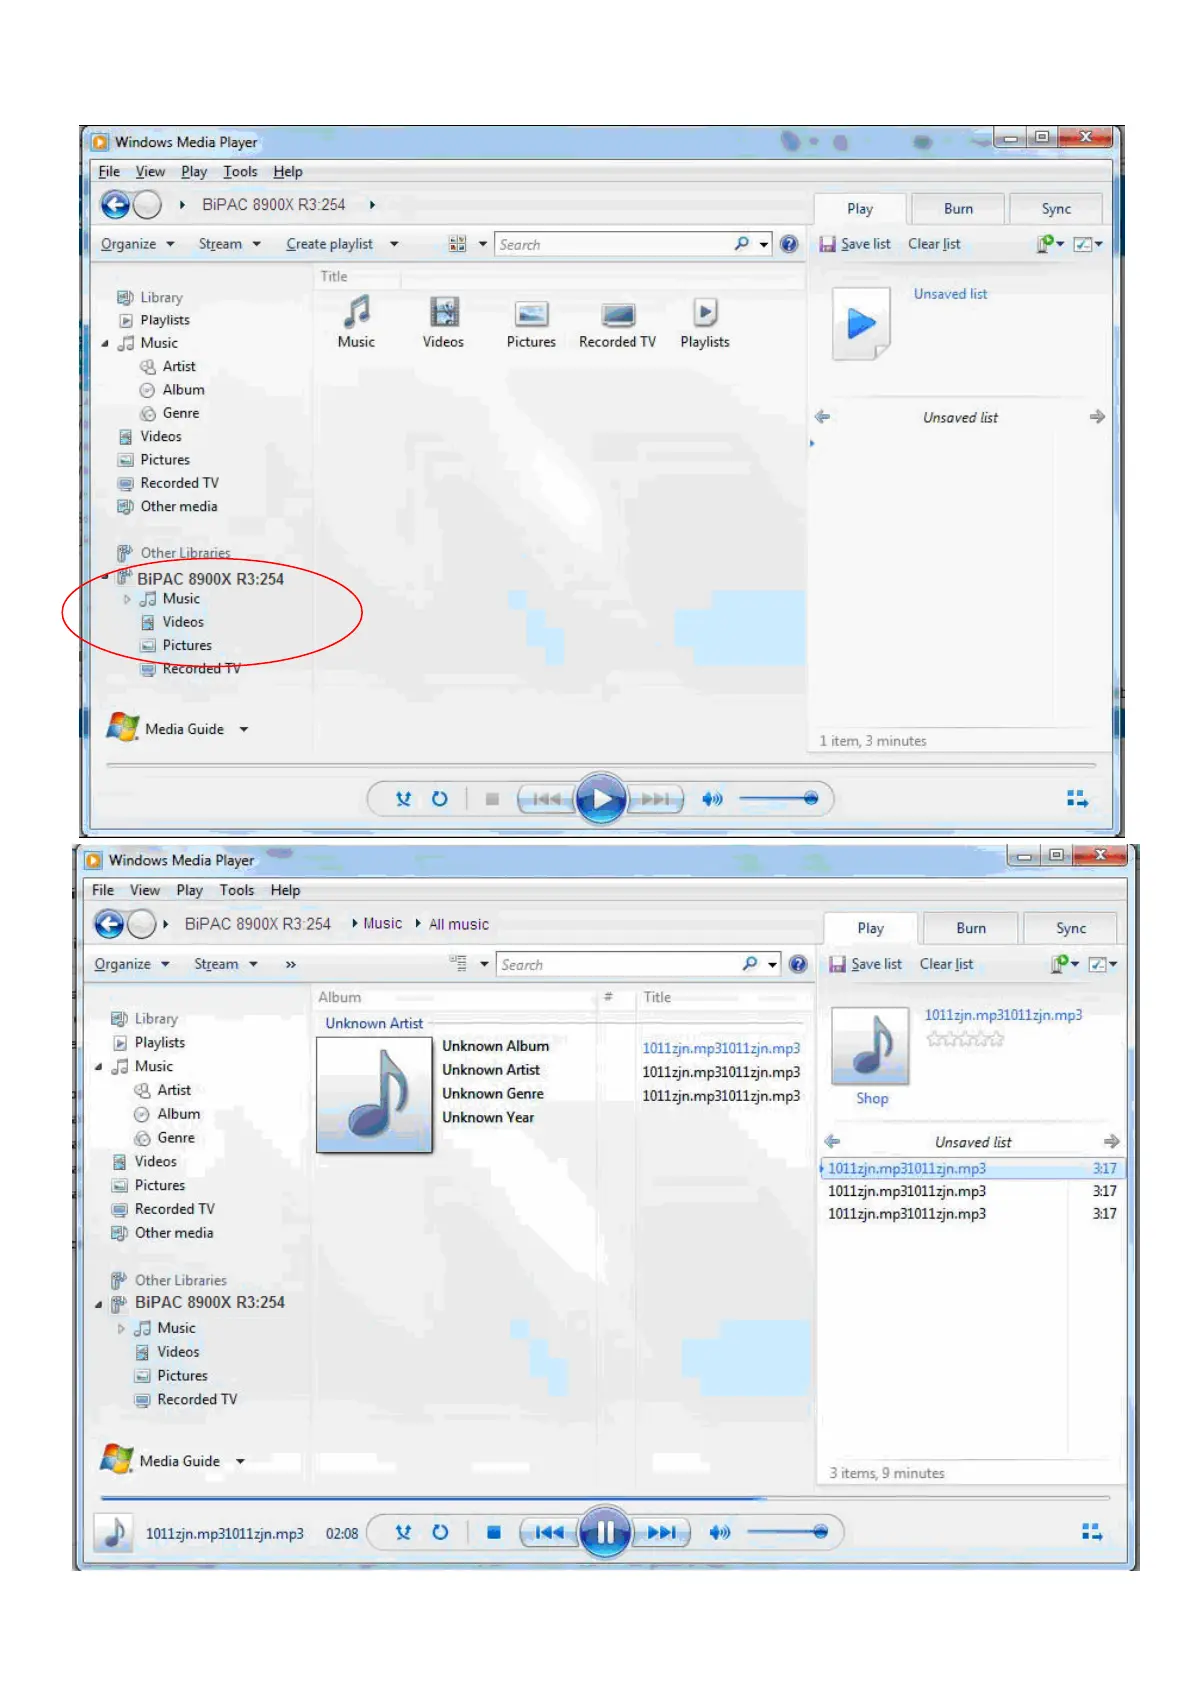Open Organize dropdown in upper window
Viewport: 1190px width, 1684px height.
click(x=138, y=244)
